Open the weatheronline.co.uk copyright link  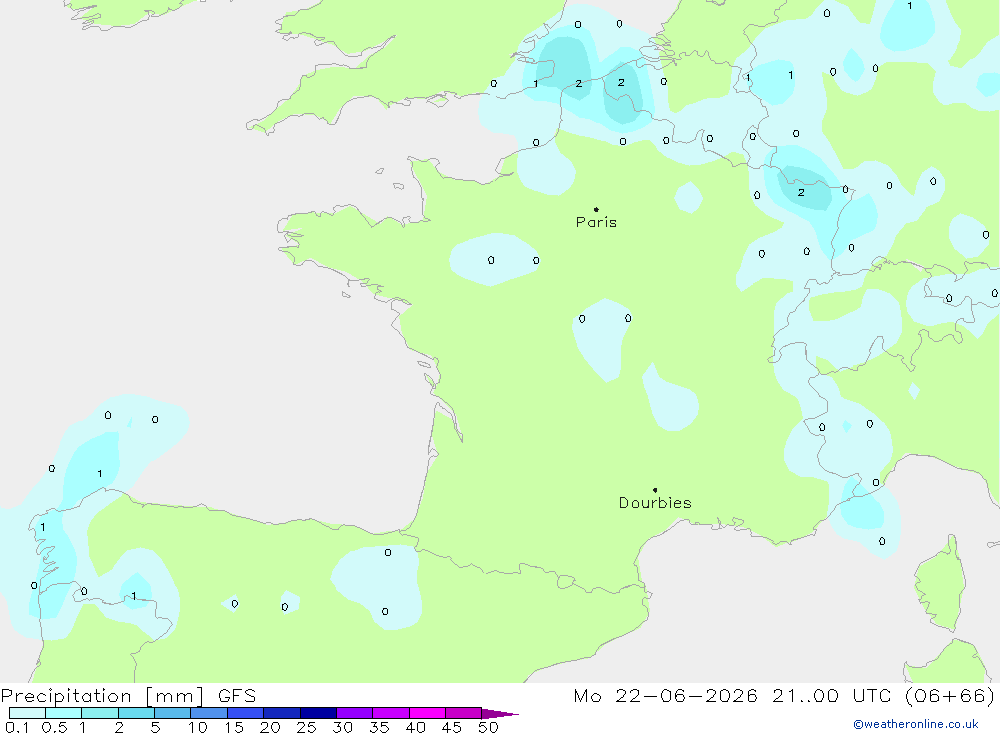[915, 724]
